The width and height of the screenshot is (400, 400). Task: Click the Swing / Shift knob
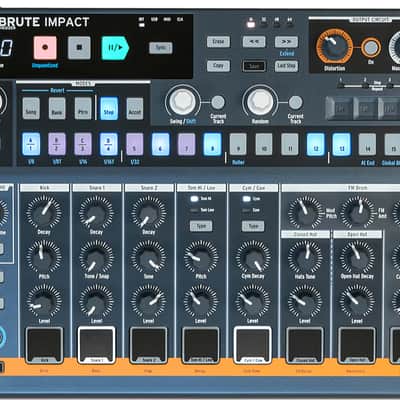tap(183, 101)
